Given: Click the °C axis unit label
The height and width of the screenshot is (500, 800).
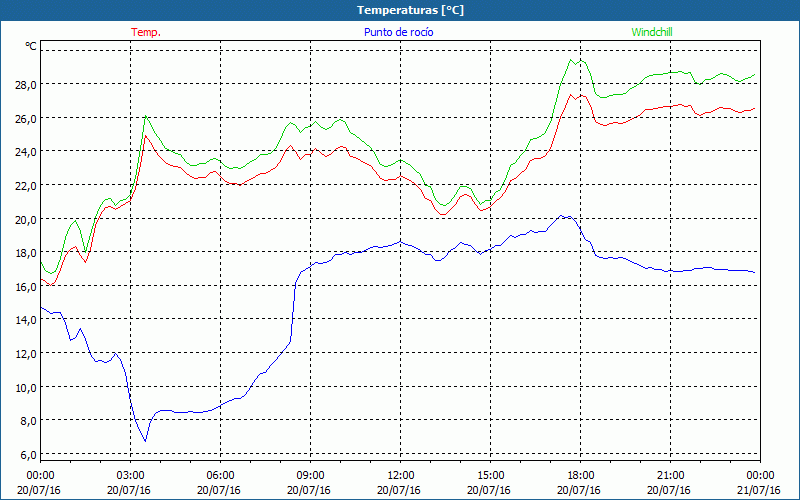Looking at the screenshot, I should tap(31, 46).
